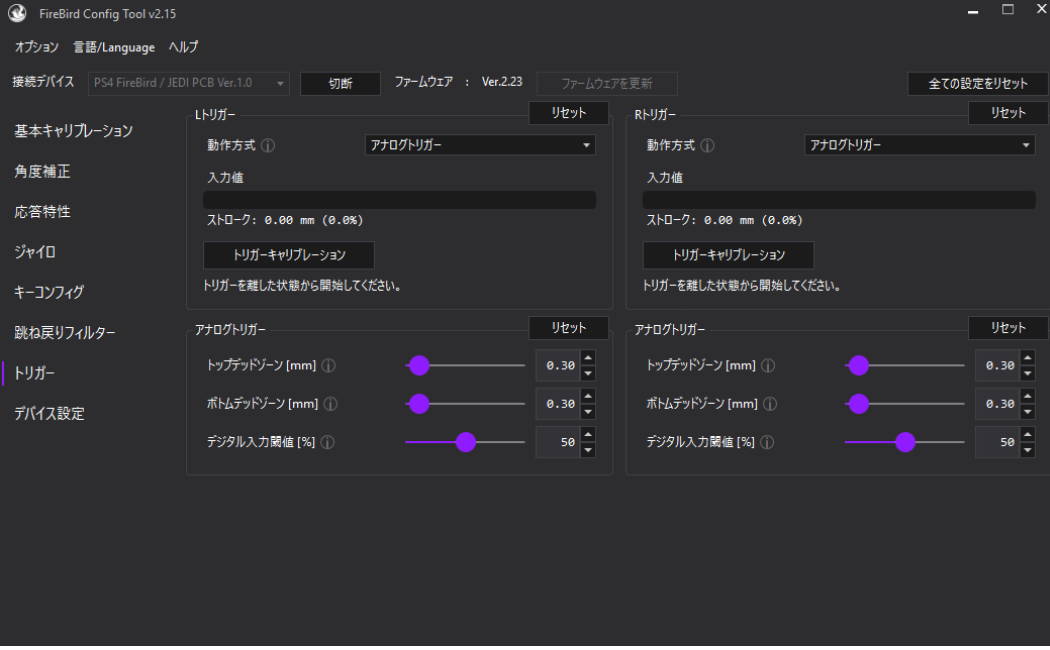Decrease left ボトムデッドゾーン value
Viewport: 1050px width, 650px height.
[x=588, y=412]
